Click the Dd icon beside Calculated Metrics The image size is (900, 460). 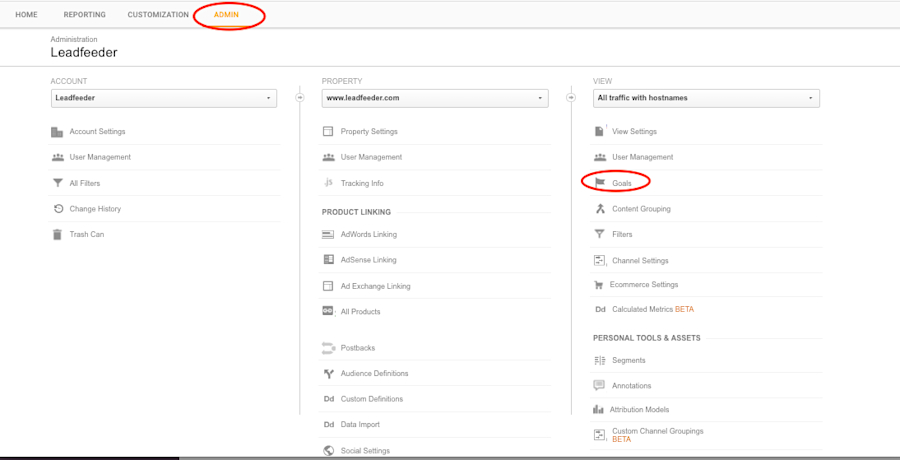click(x=600, y=310)
